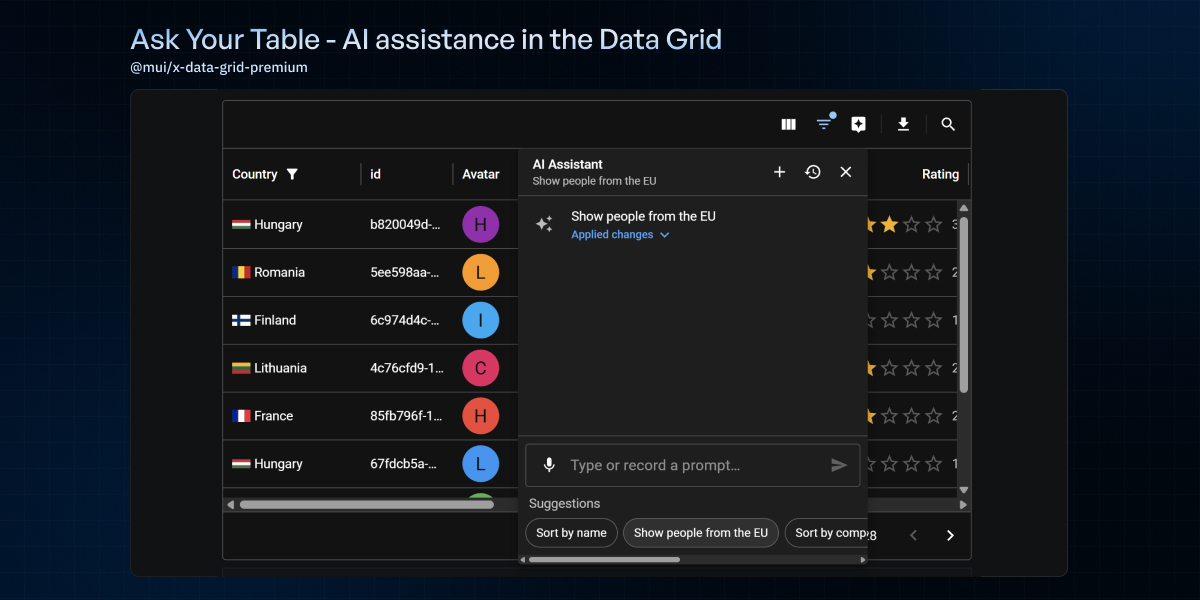The height and width of the screenshot is (600, 1200).
Task: Go to the previous page arrow
Action: point(913,536)
